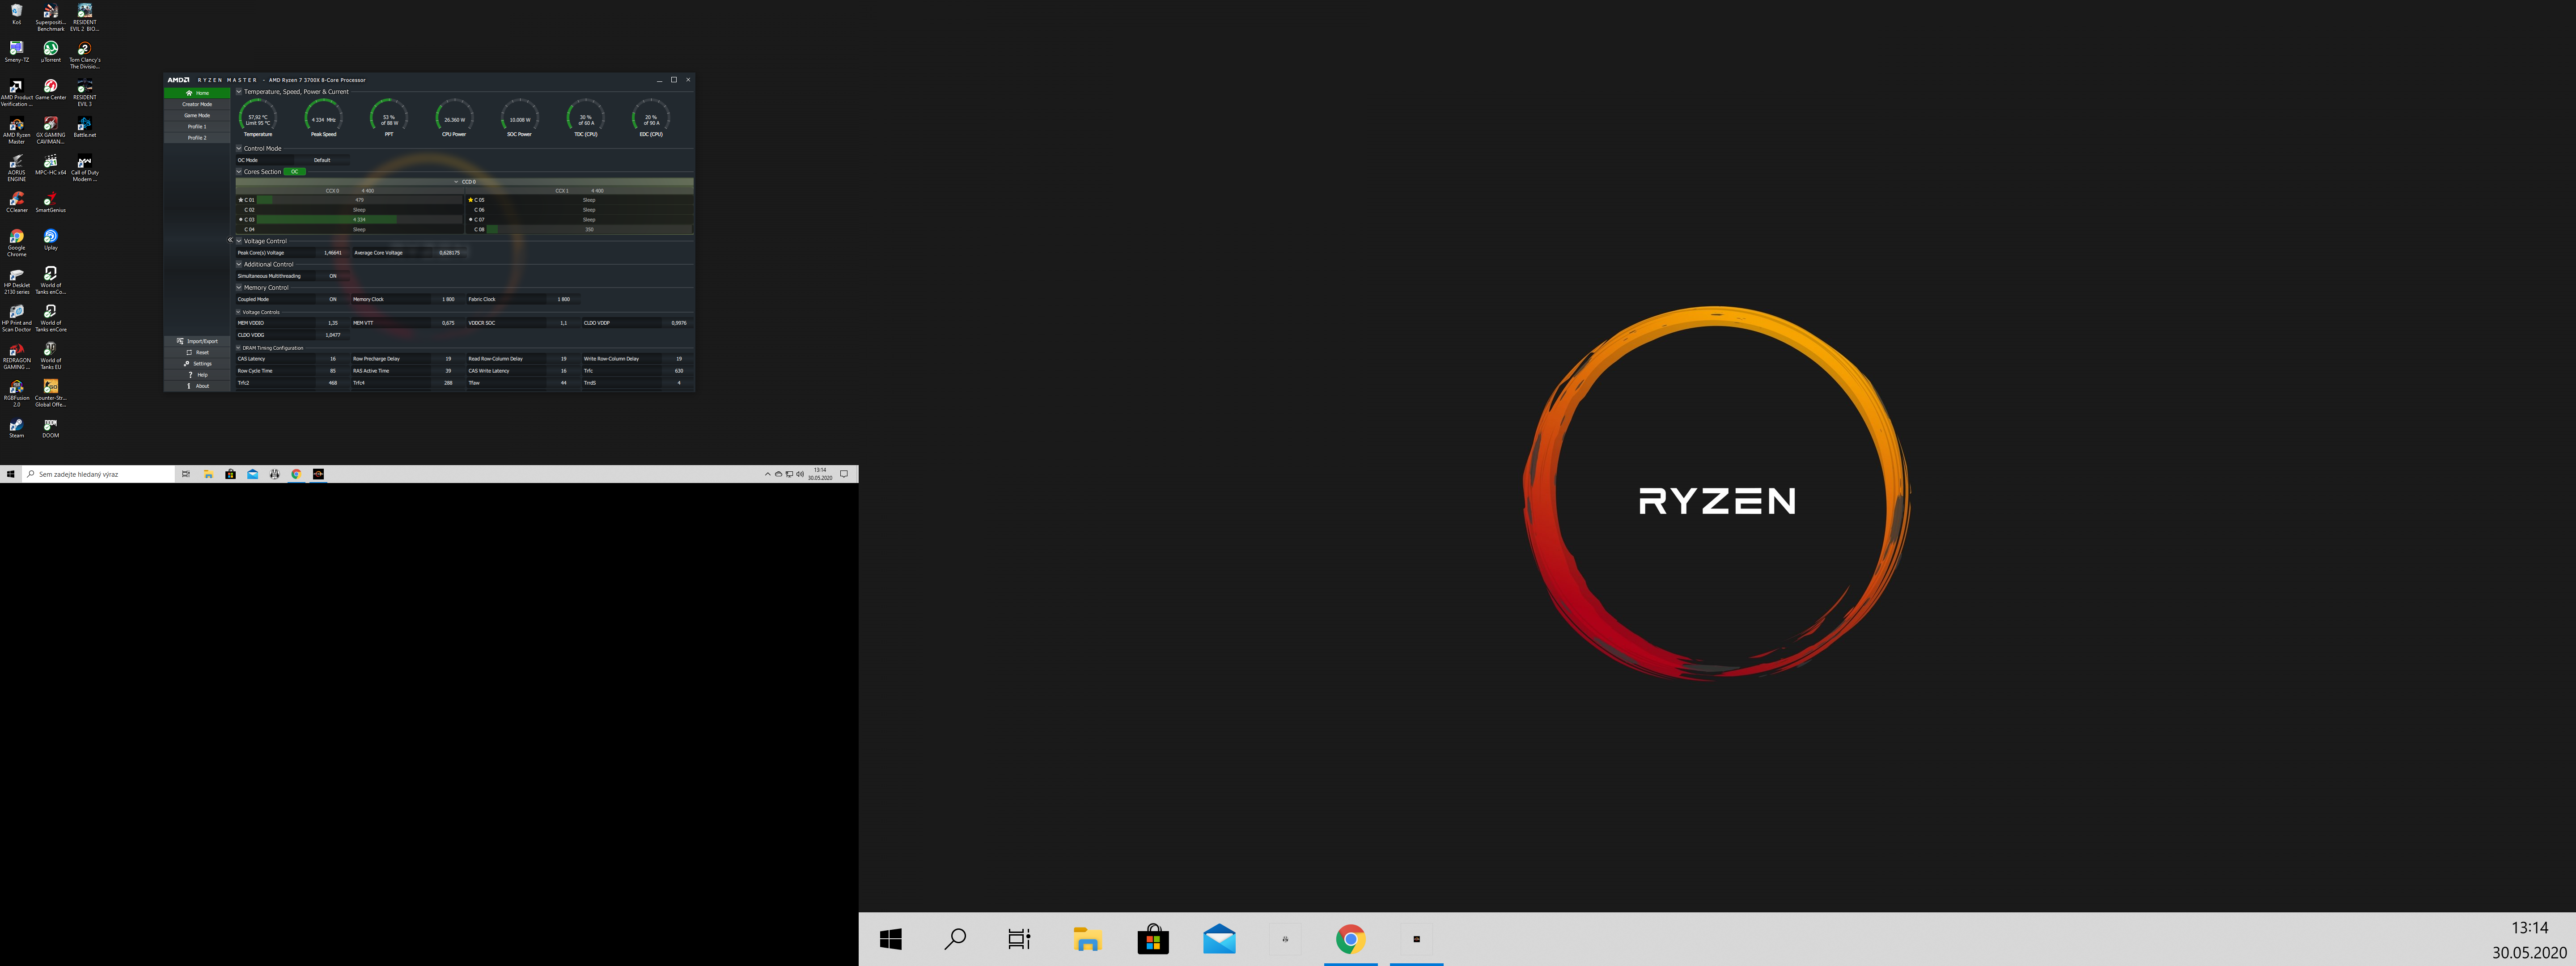Click the Home icon in Ryzen Master sidebar
Viewport: 2576px width, 966px height.
[x=189, y=93]
